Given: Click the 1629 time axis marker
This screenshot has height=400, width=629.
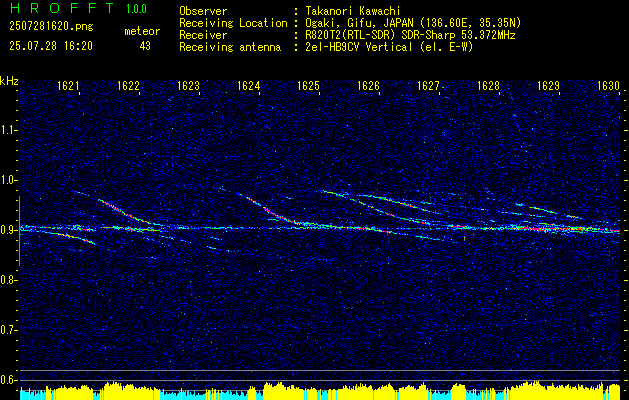Looking at the screenshot, I should [x=548, y=86].
